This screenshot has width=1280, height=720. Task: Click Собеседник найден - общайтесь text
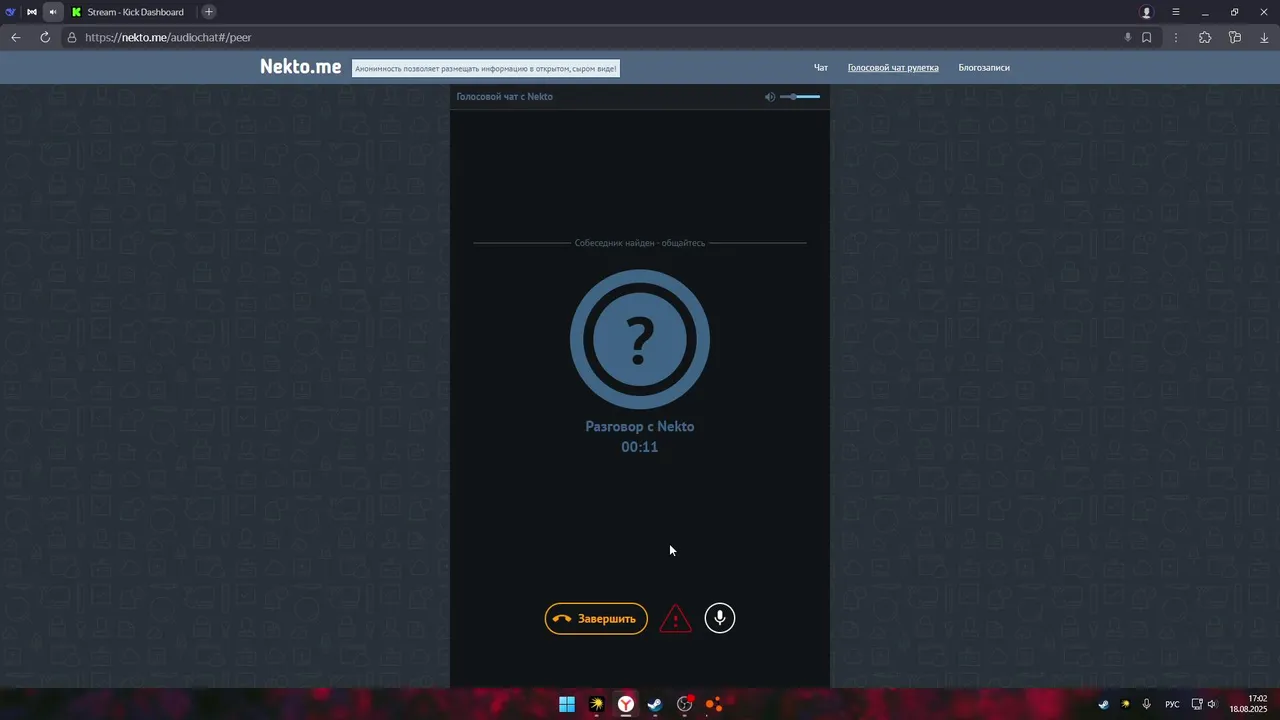point(640,243)
